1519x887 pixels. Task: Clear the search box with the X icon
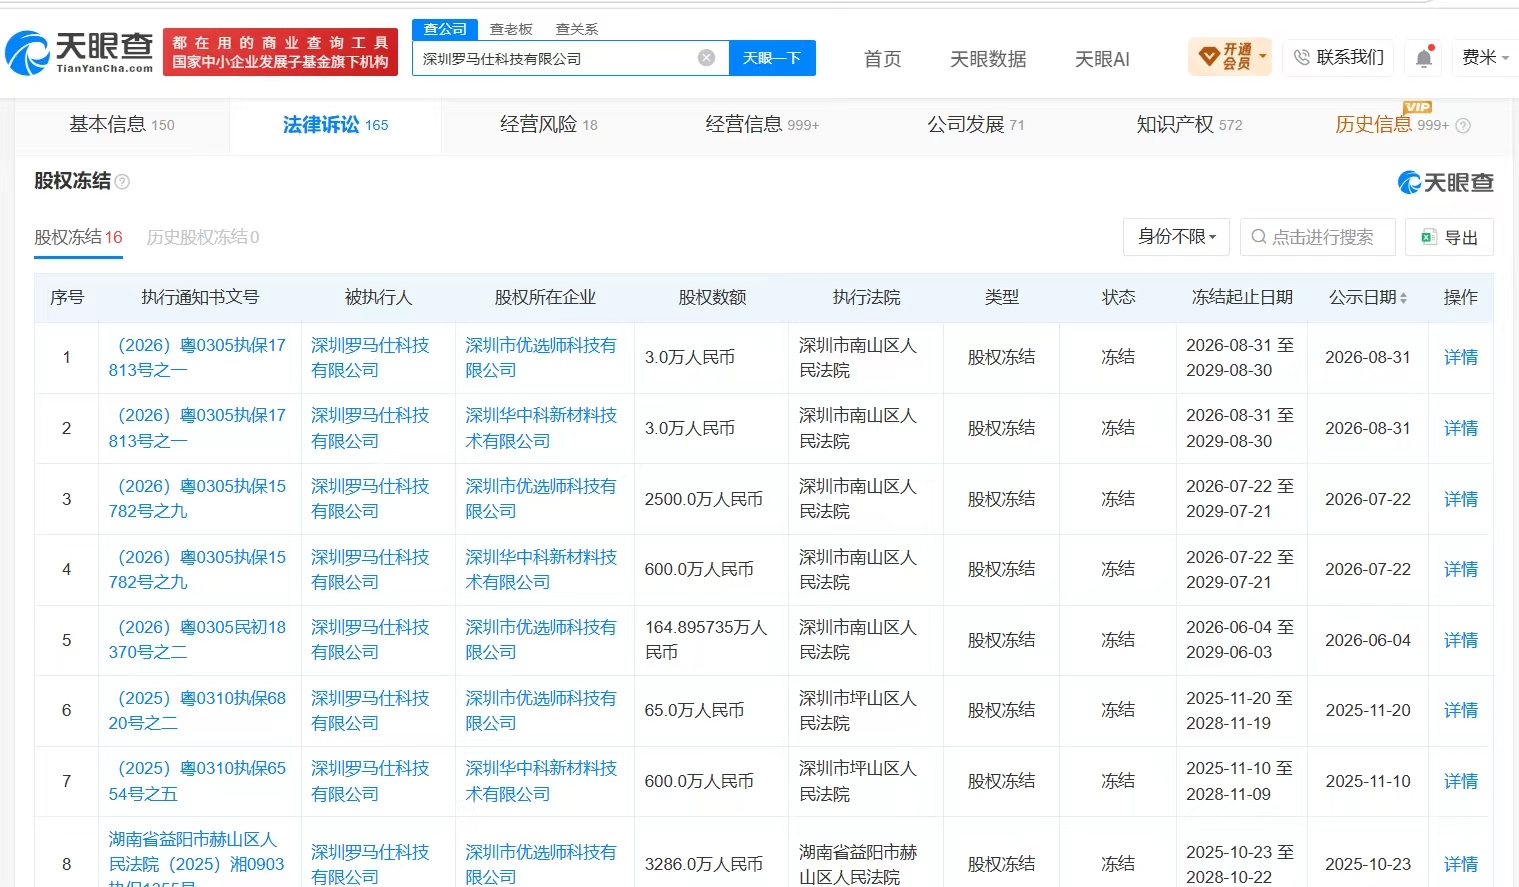point(706,58)
